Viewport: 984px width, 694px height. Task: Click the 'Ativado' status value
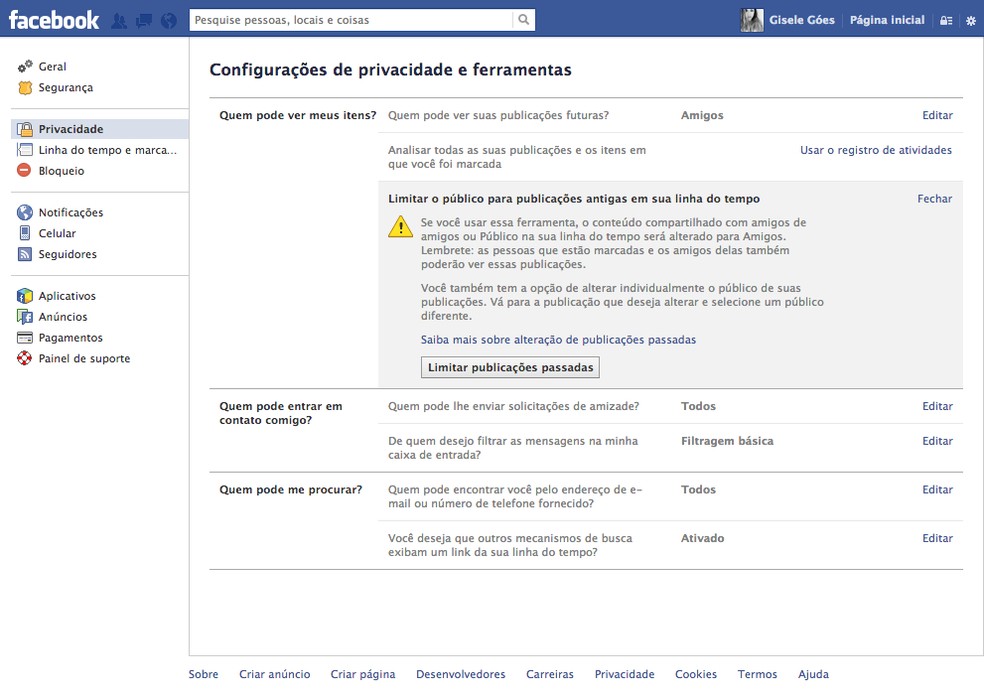[x=702, y=538]
